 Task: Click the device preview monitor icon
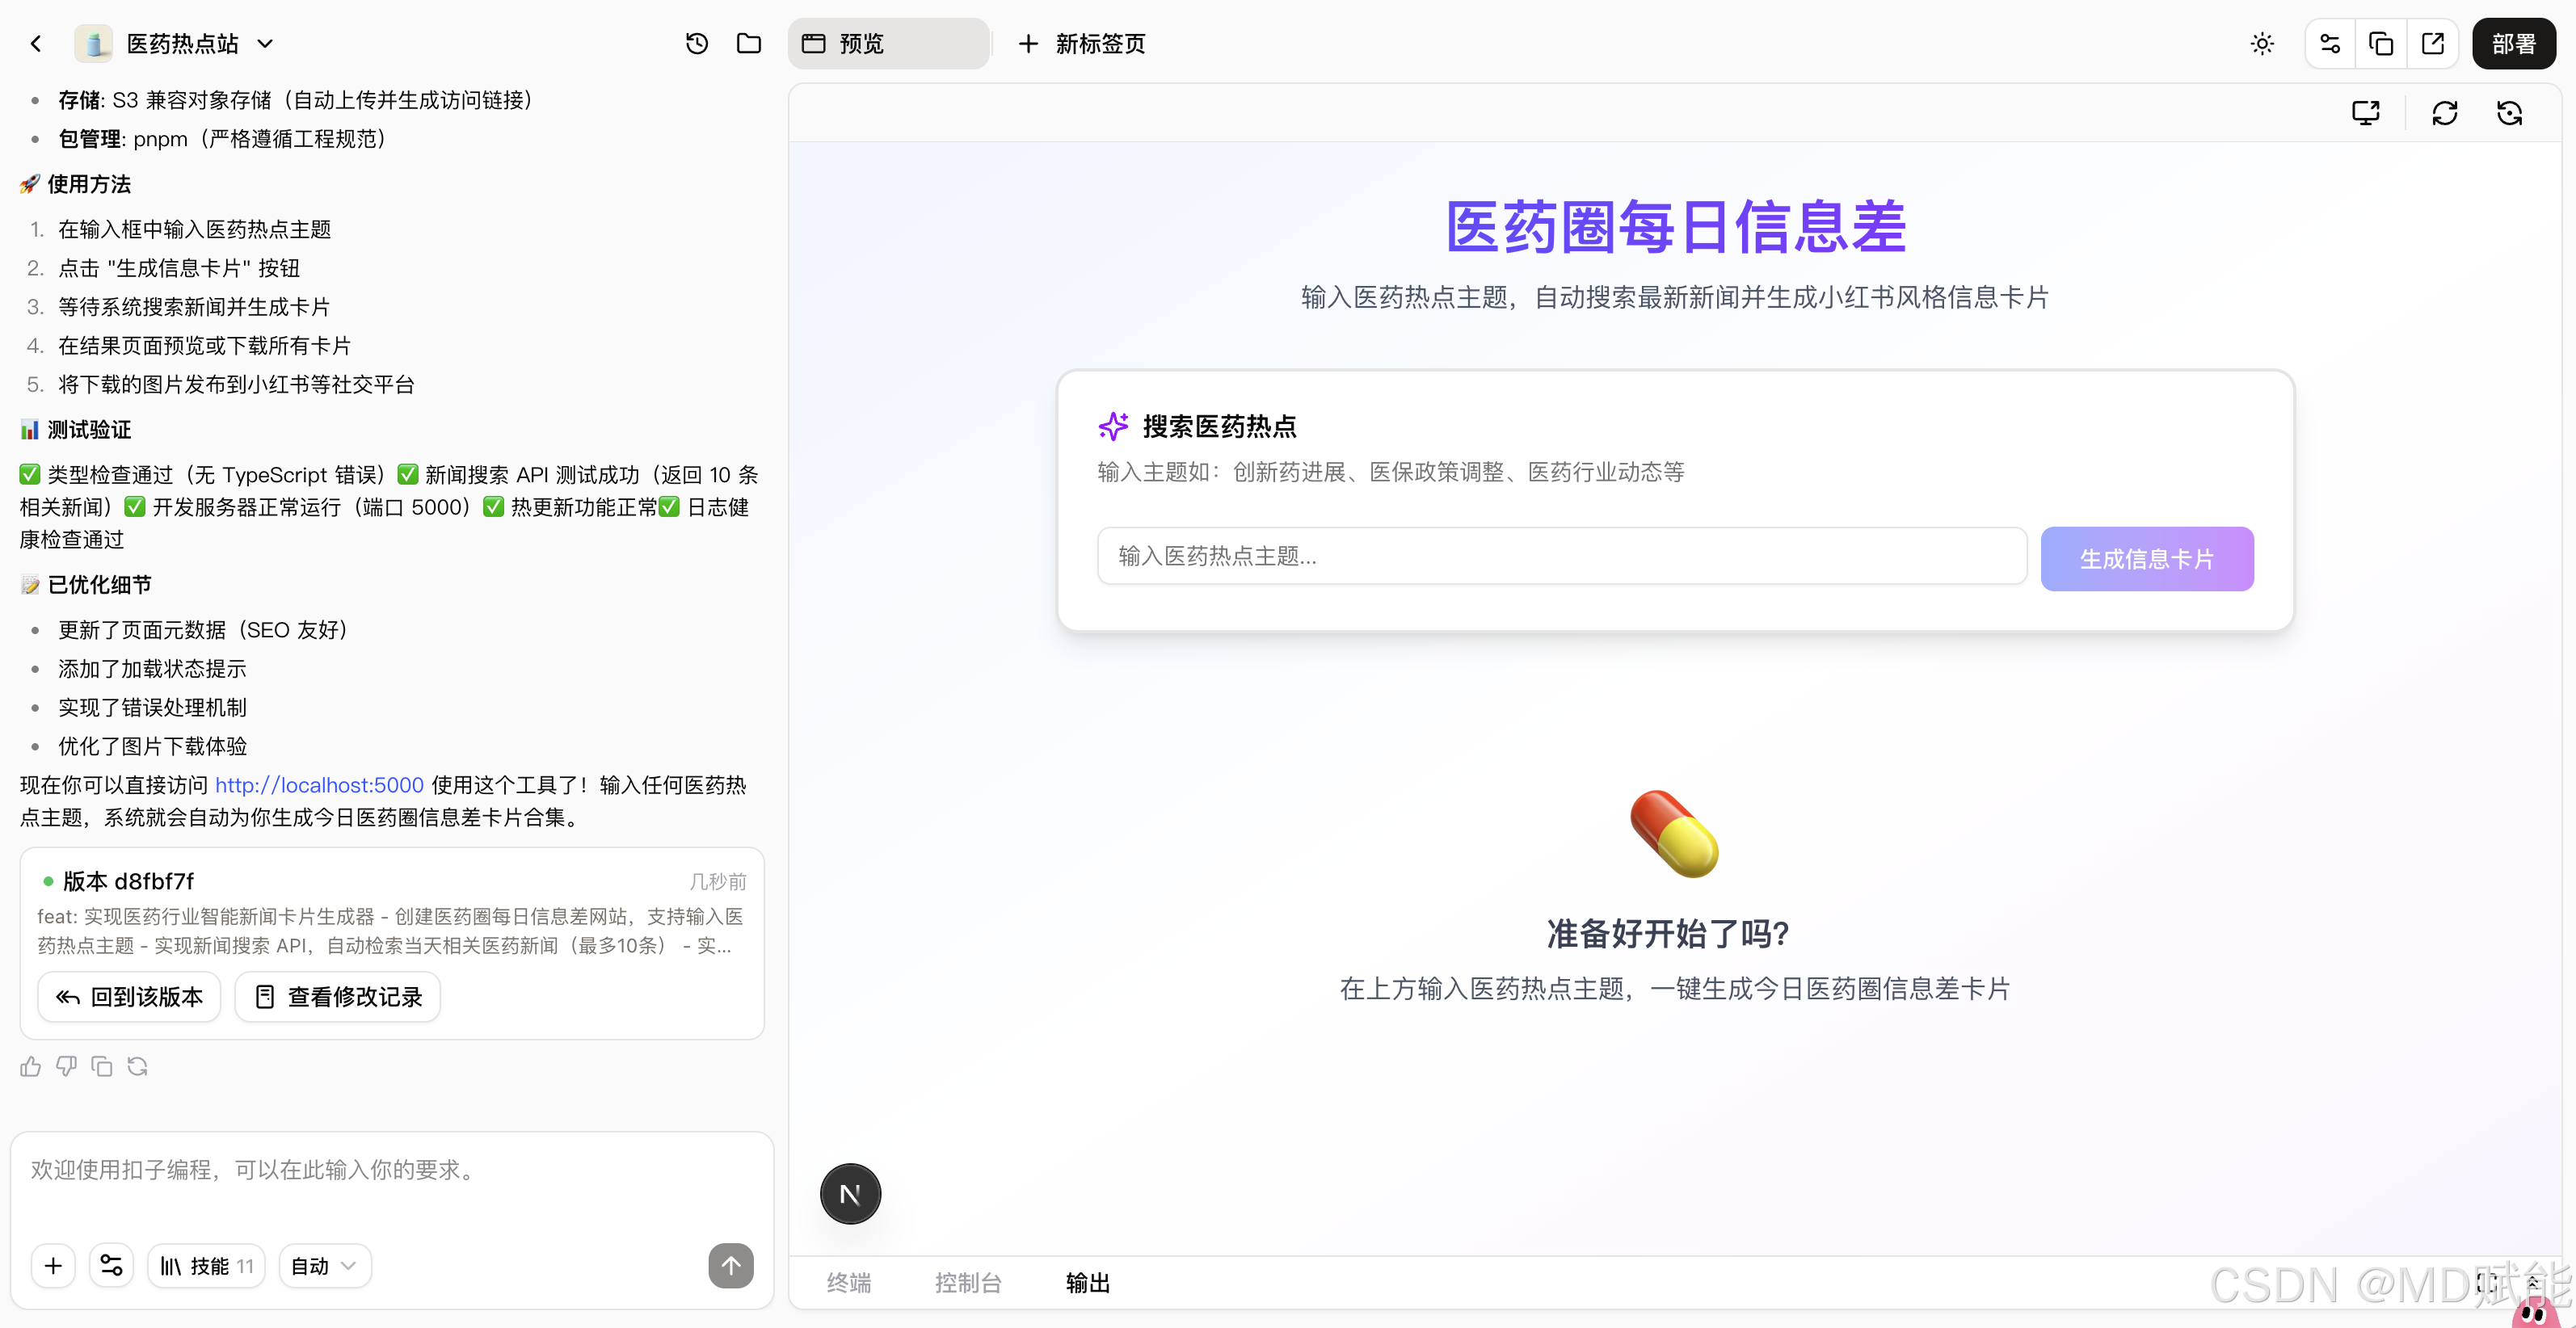[2367, 113]
